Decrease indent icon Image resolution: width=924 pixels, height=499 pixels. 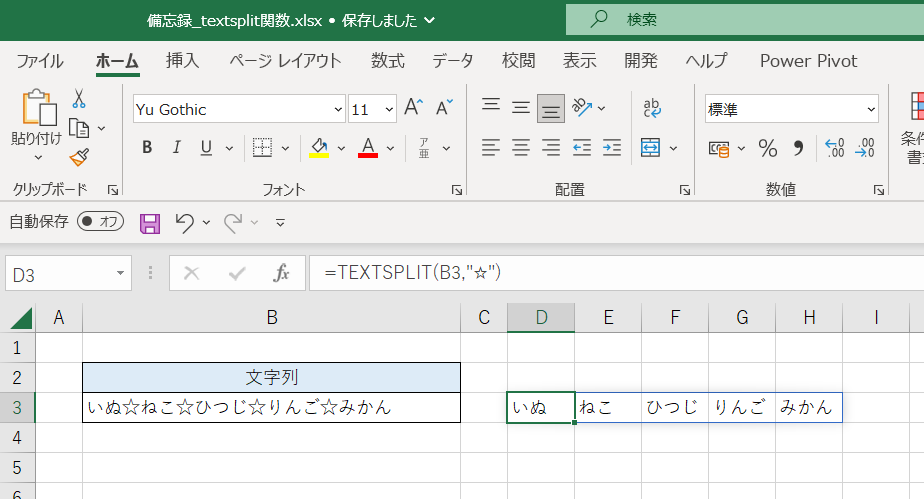tap(582, 147)
